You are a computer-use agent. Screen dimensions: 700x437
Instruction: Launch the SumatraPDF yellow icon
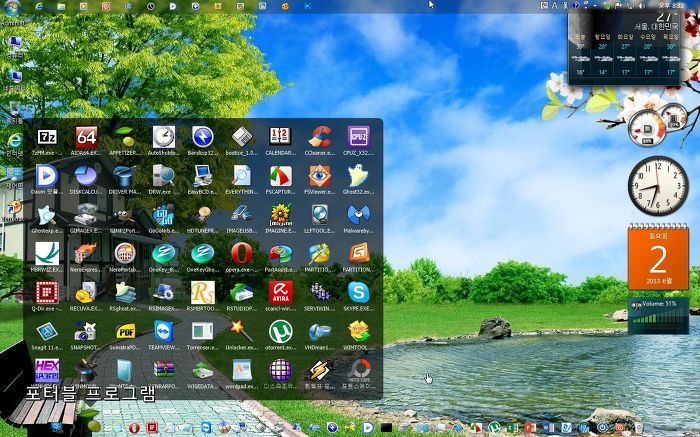(125, 332)
